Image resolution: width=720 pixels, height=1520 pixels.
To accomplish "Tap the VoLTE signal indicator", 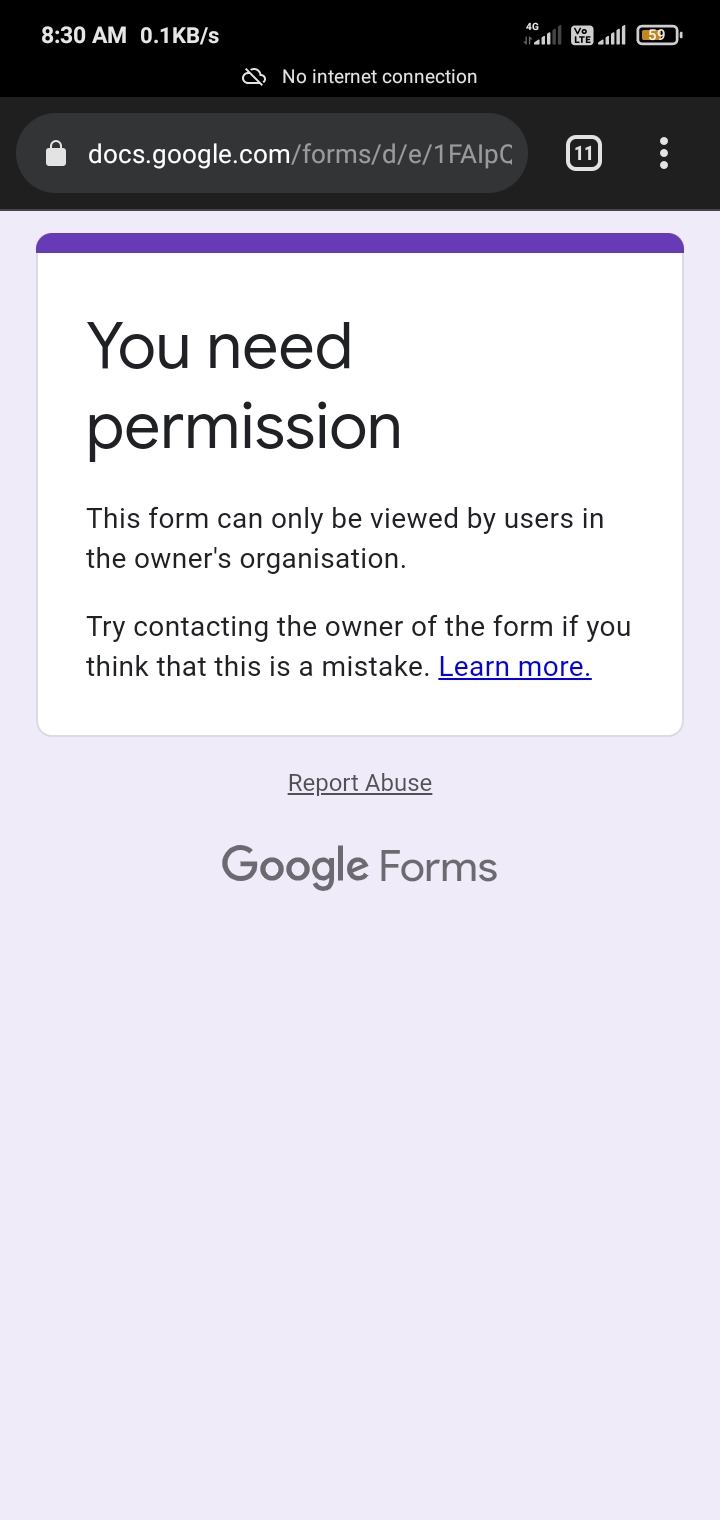I will [x=583, y=34].
